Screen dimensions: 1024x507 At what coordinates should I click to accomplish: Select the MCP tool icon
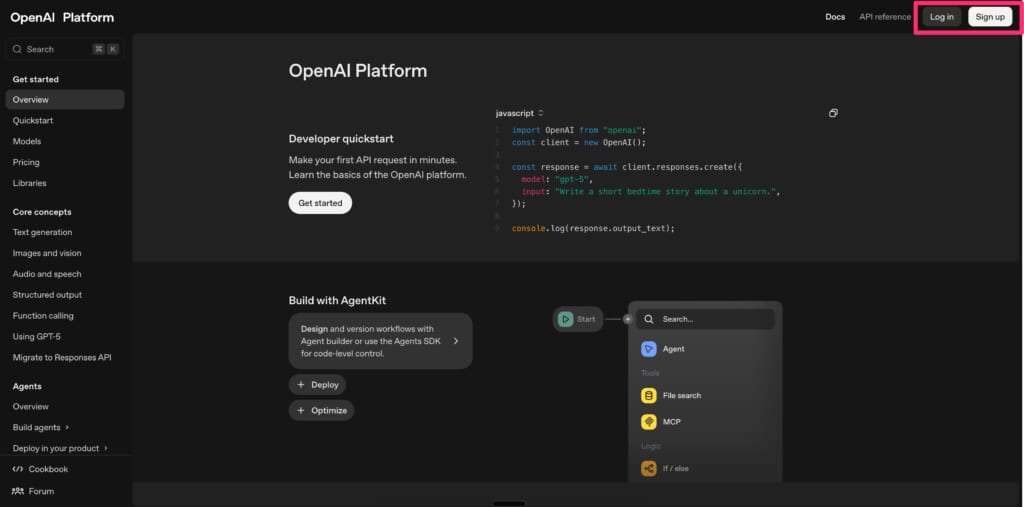648,422
